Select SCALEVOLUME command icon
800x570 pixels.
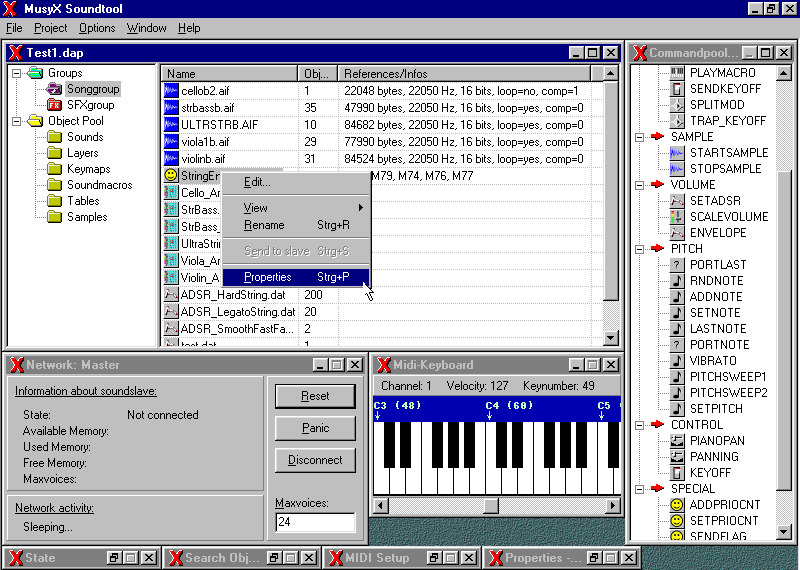tap(677, 216)
